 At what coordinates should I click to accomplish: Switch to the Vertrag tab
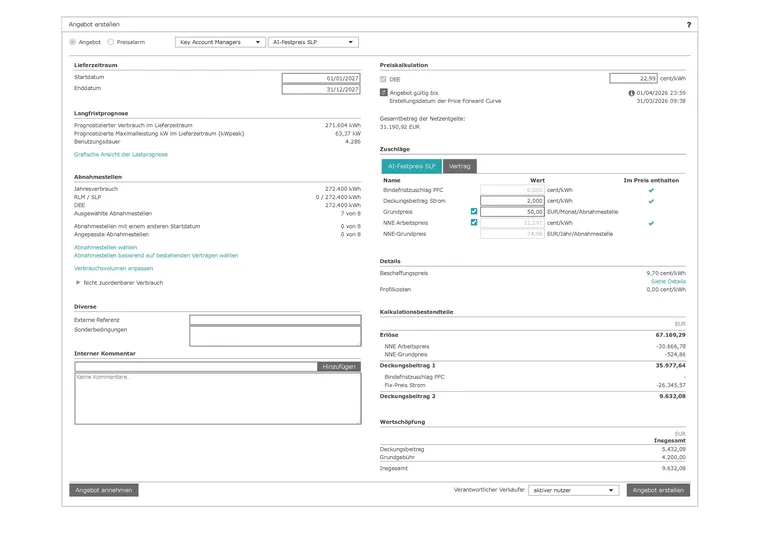[460, 166]
